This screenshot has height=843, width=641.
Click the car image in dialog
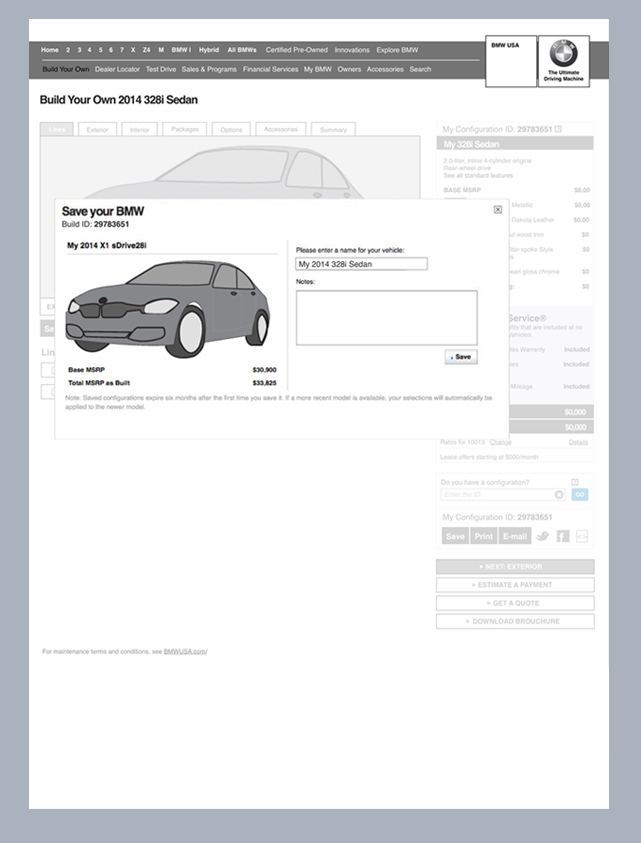(167, 308)
